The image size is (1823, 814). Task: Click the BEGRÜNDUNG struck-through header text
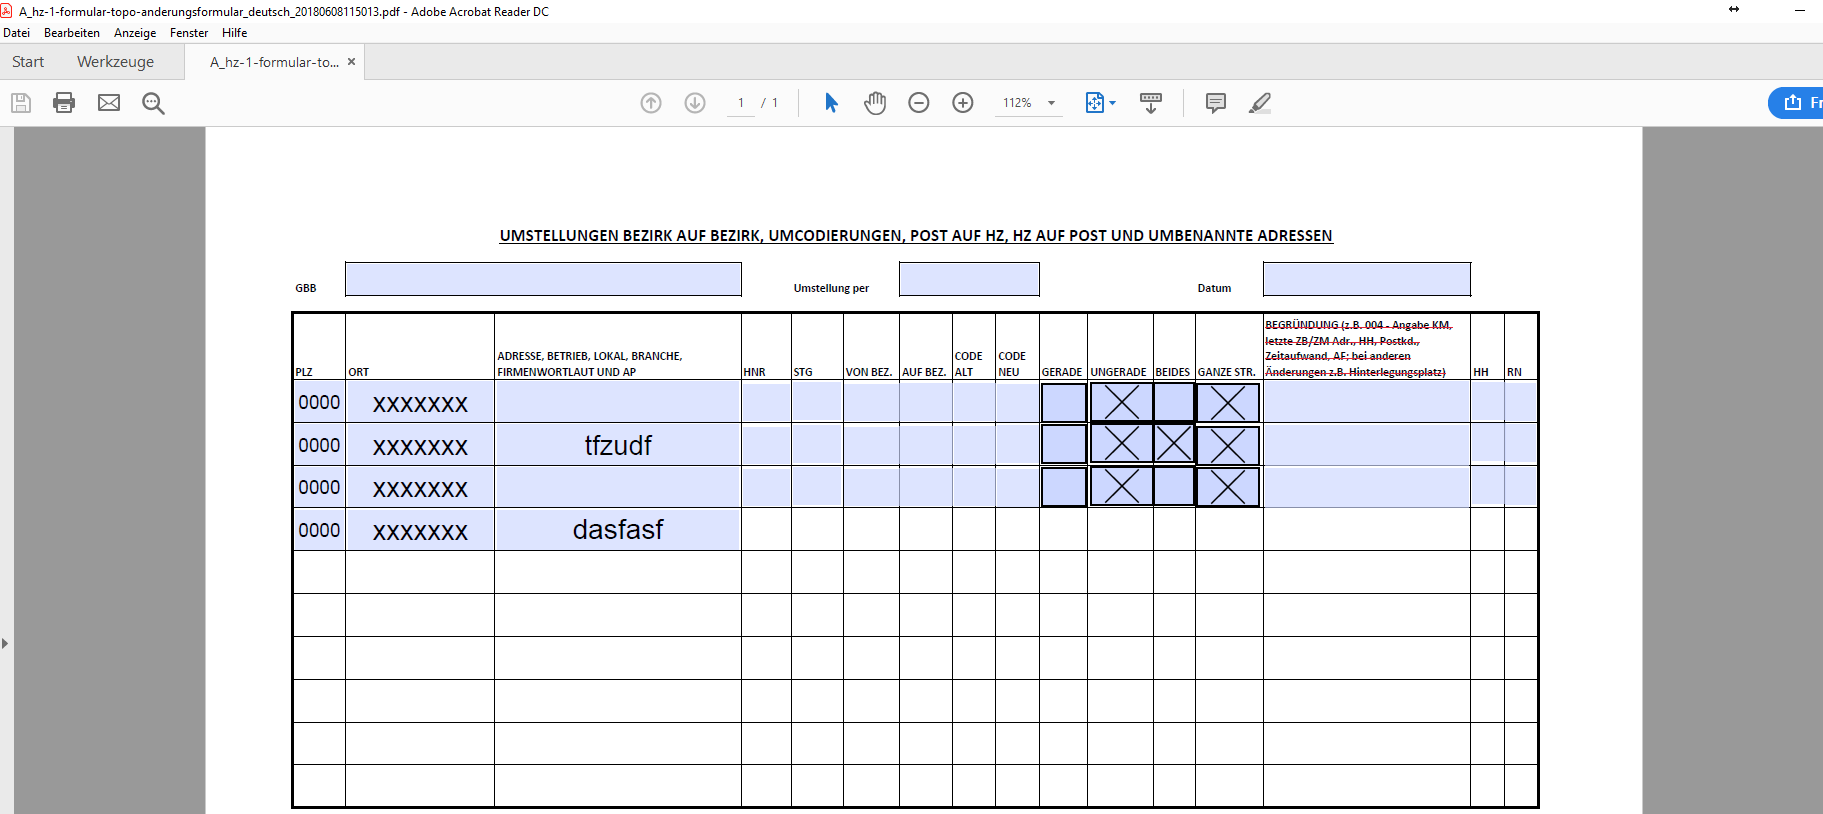[1358, 348]
